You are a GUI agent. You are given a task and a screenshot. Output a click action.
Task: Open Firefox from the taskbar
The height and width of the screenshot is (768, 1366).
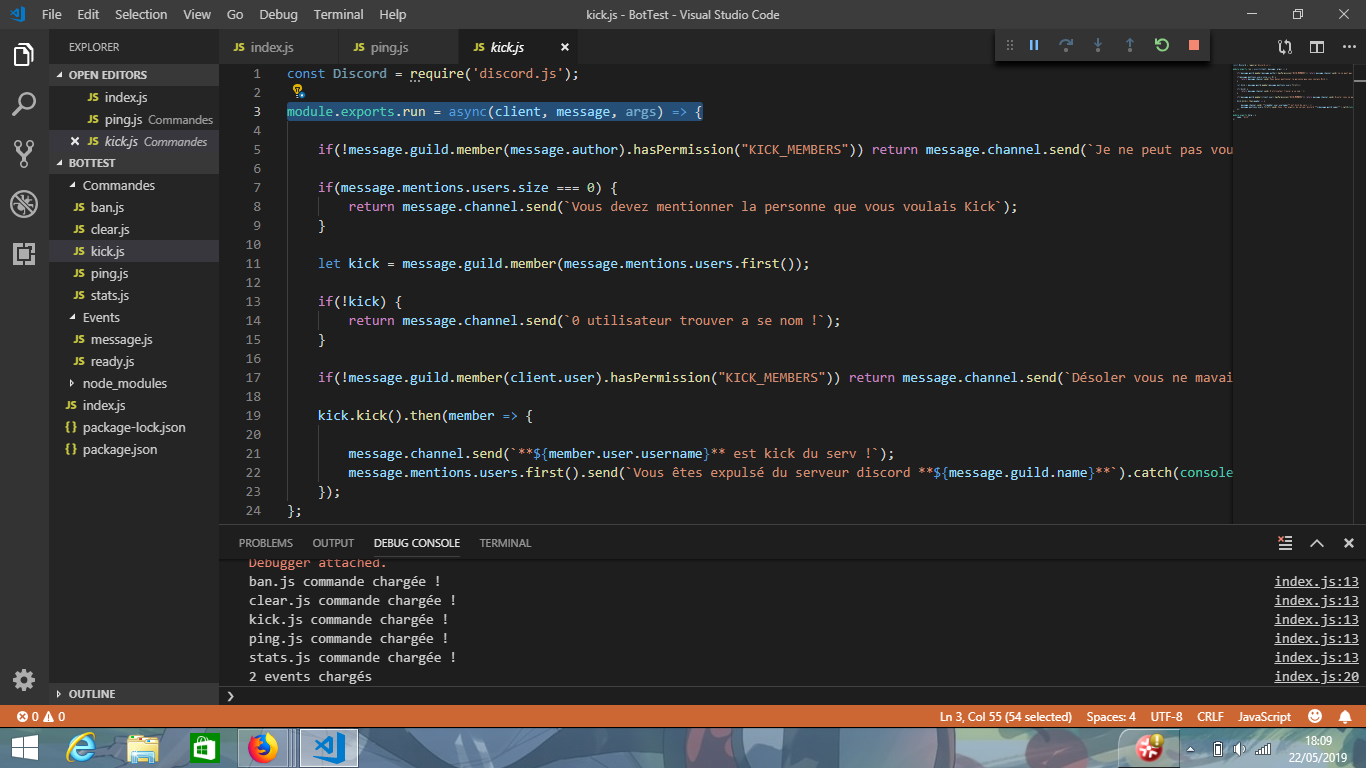tap(264, 747)
